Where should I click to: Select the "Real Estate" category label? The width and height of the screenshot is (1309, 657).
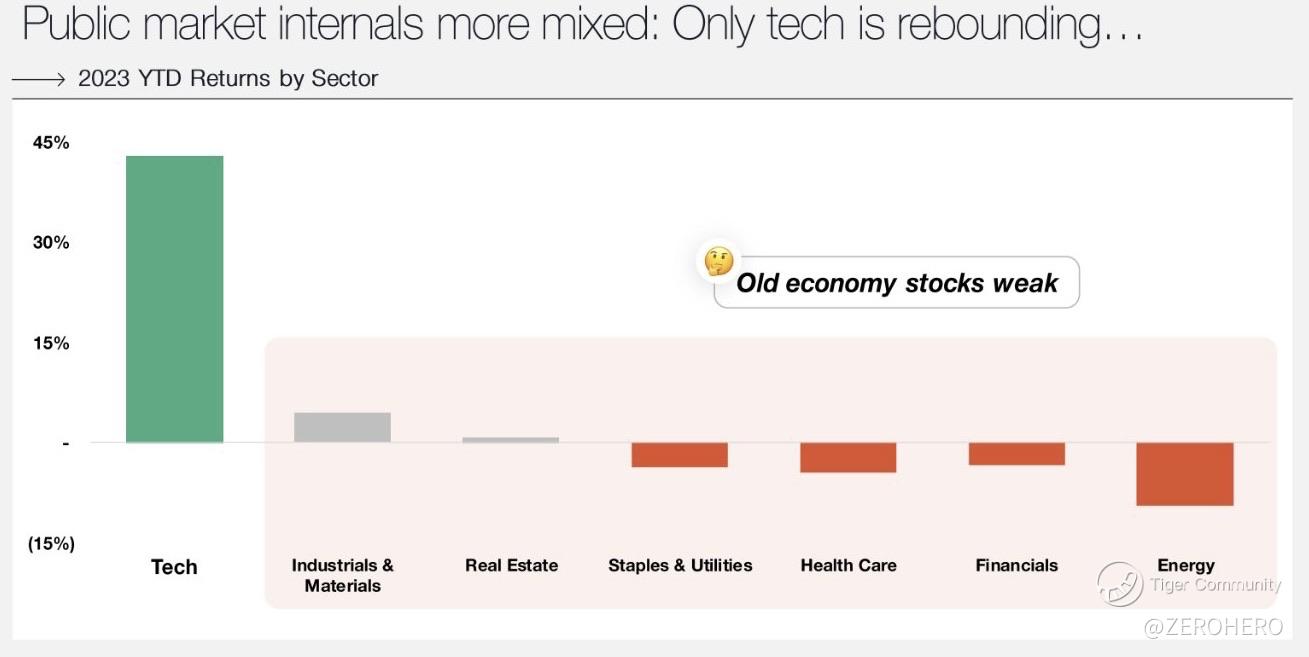pos(511,565)
